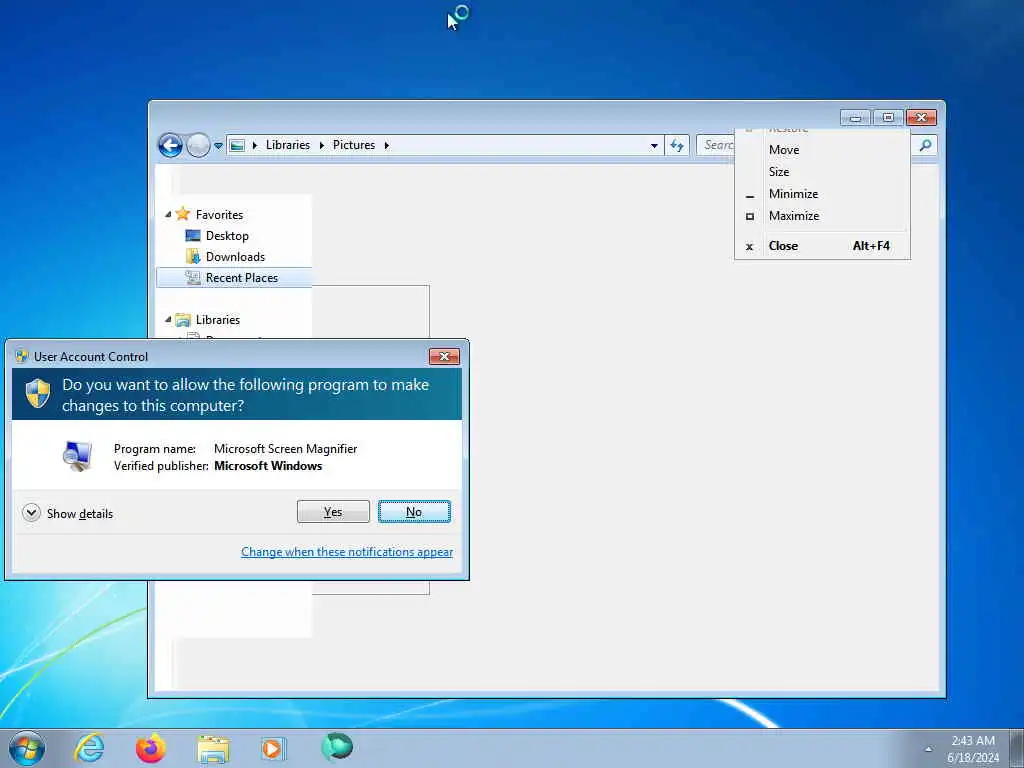Click the location icon in the address bar
The image size is (1024, 768).
(238, 145)
